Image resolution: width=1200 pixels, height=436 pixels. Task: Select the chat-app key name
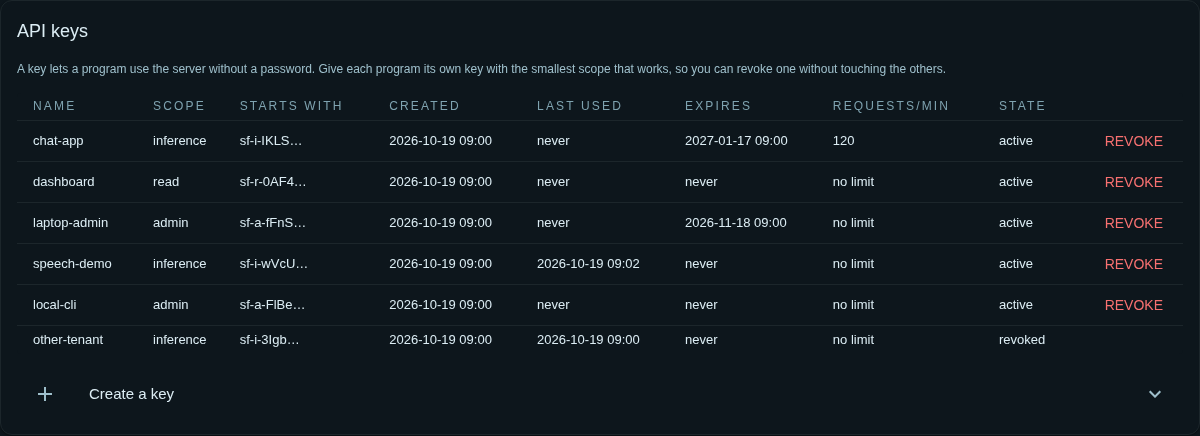(58, 141)
